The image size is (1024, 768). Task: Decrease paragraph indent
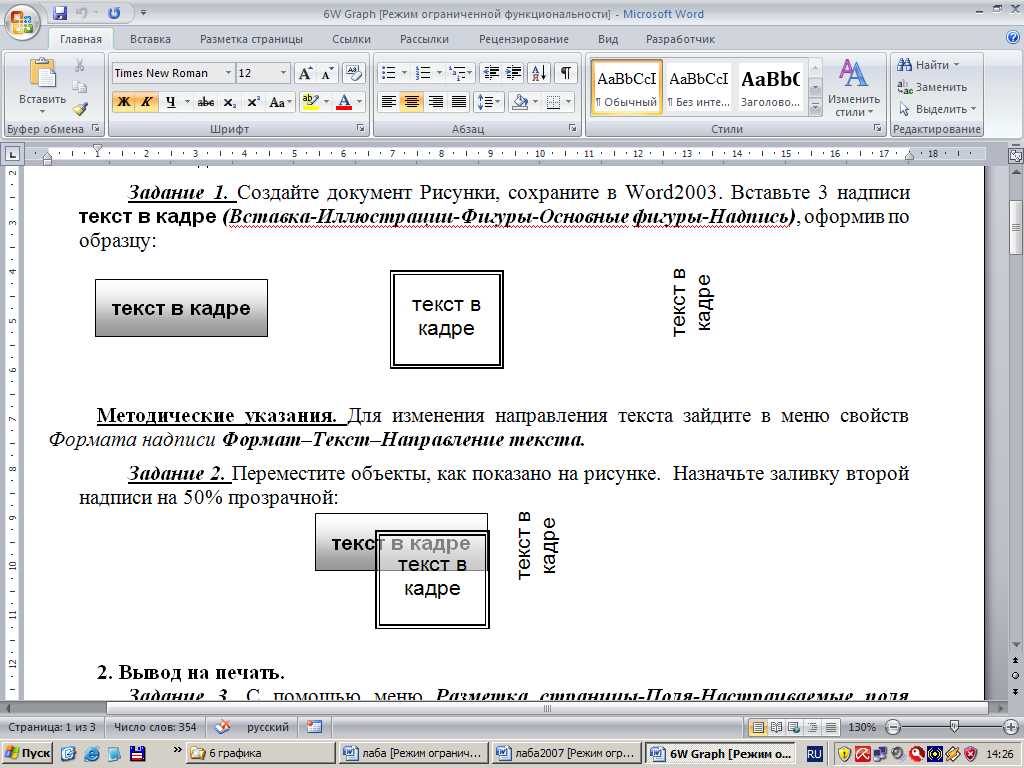491,73
